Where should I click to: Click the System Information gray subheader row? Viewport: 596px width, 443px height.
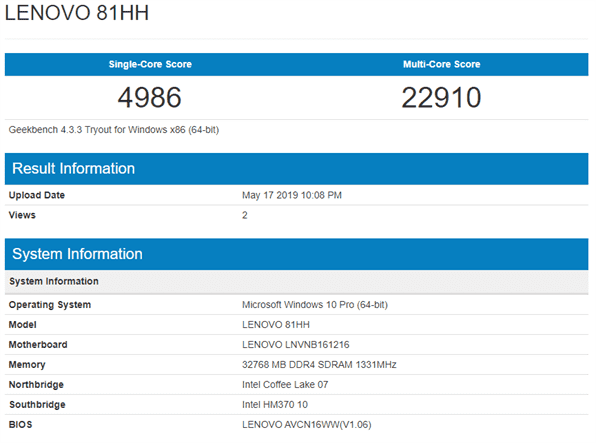[296, 281]
